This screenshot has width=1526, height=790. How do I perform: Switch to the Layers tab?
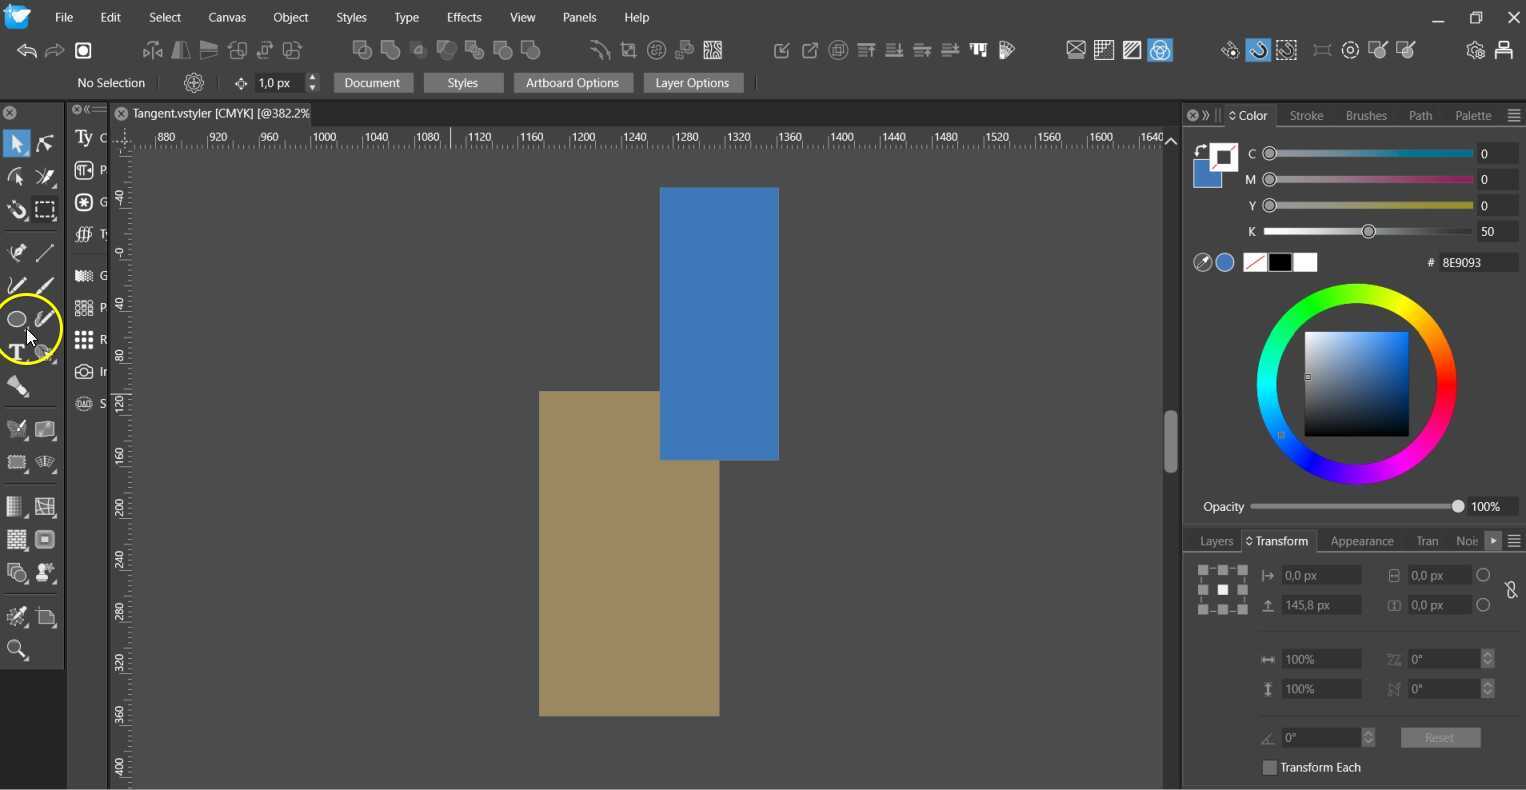(1216, 541)
